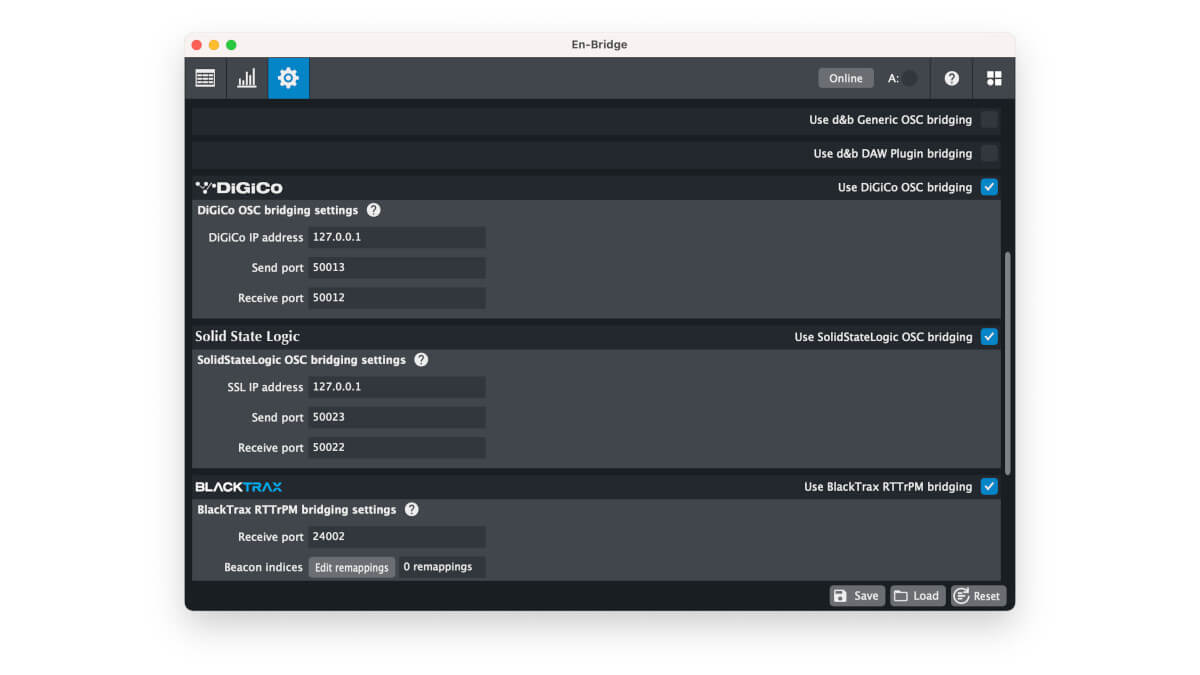Screen dimensions: 1200x675
Task: Uncheck BlackTrax RTTrPM bridging
Action: coord(989,487)
